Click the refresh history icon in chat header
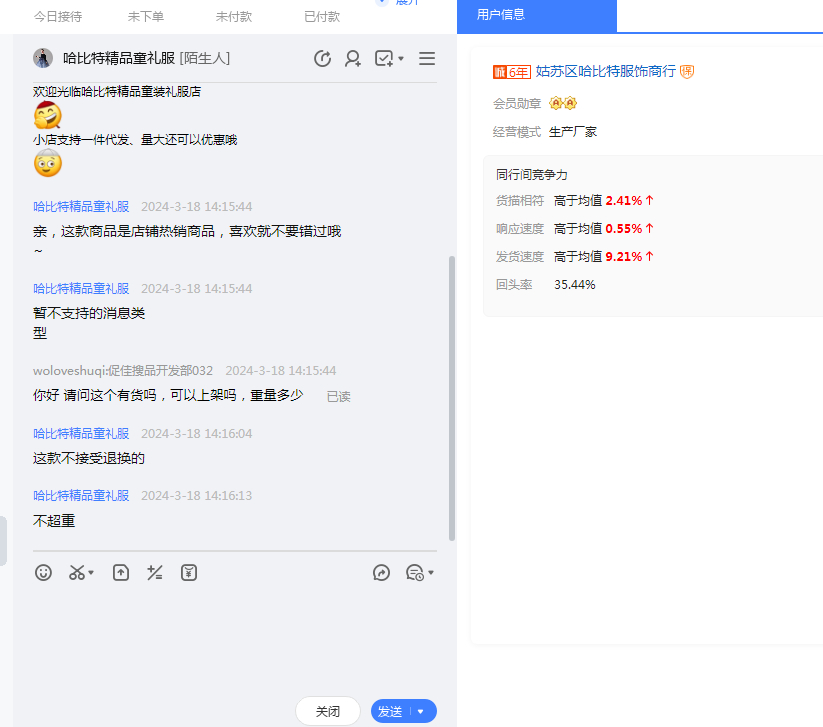The width and height of the screenshot is (823, 727). (x=322, y=59)
